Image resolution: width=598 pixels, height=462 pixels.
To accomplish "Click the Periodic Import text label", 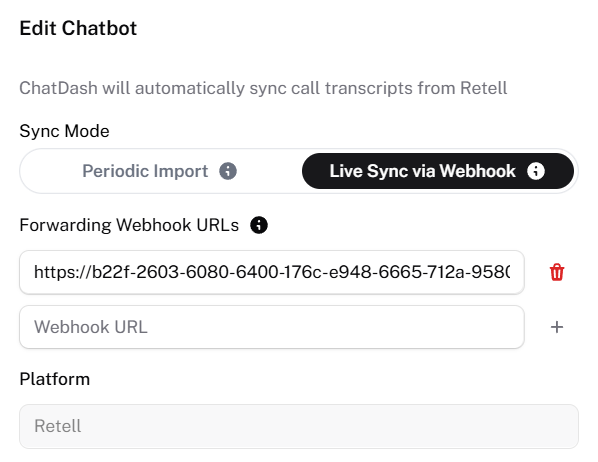I will coord(145,171).
